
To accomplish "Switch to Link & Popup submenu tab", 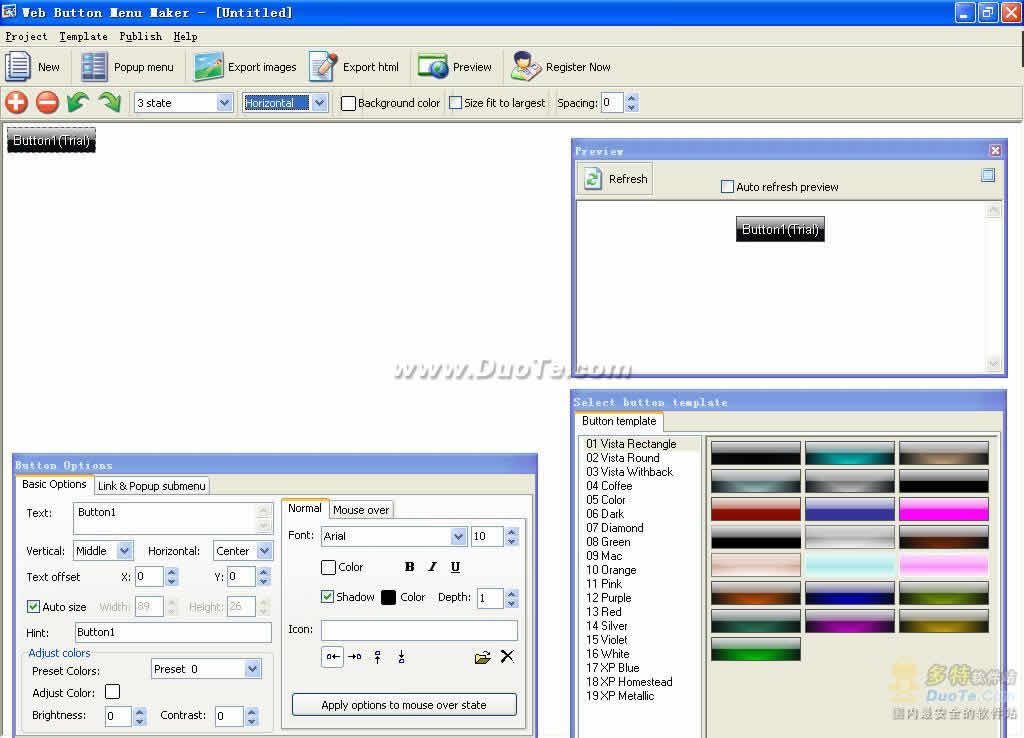I will click(x=152, y=486).
